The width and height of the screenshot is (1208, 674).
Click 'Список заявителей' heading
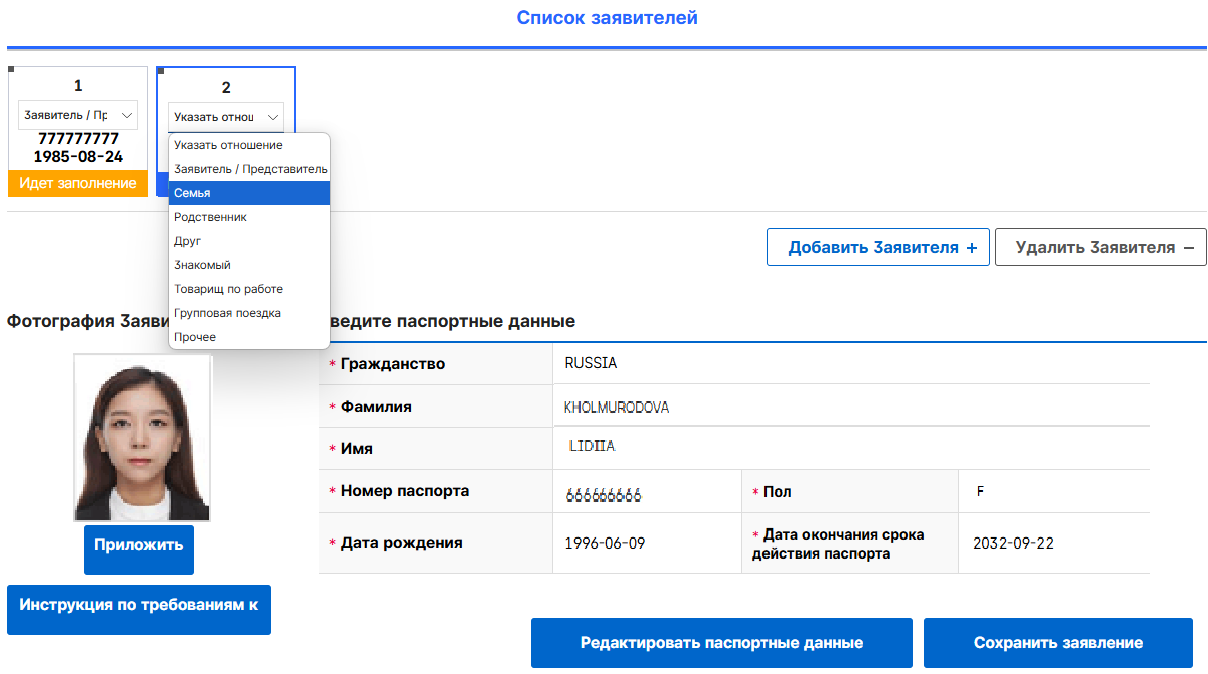[607, 17]
